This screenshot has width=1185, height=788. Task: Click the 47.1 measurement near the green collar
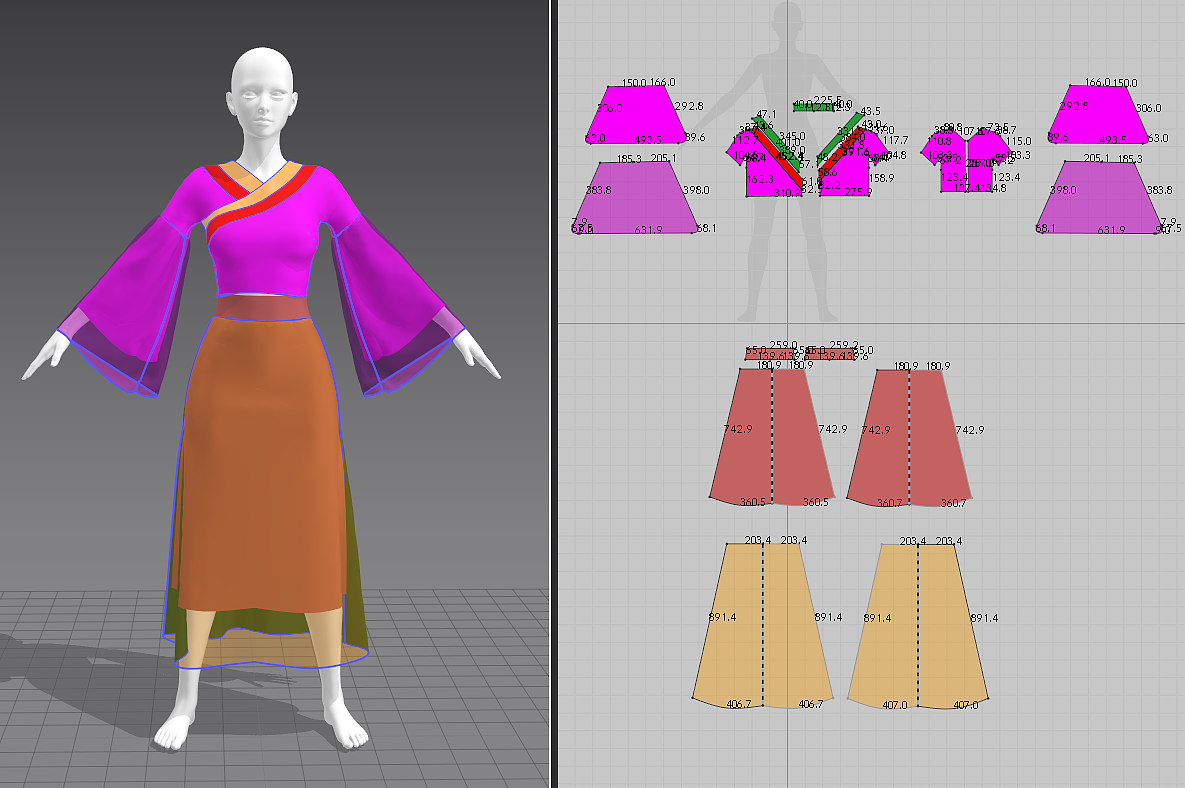(x=766, y=114)
